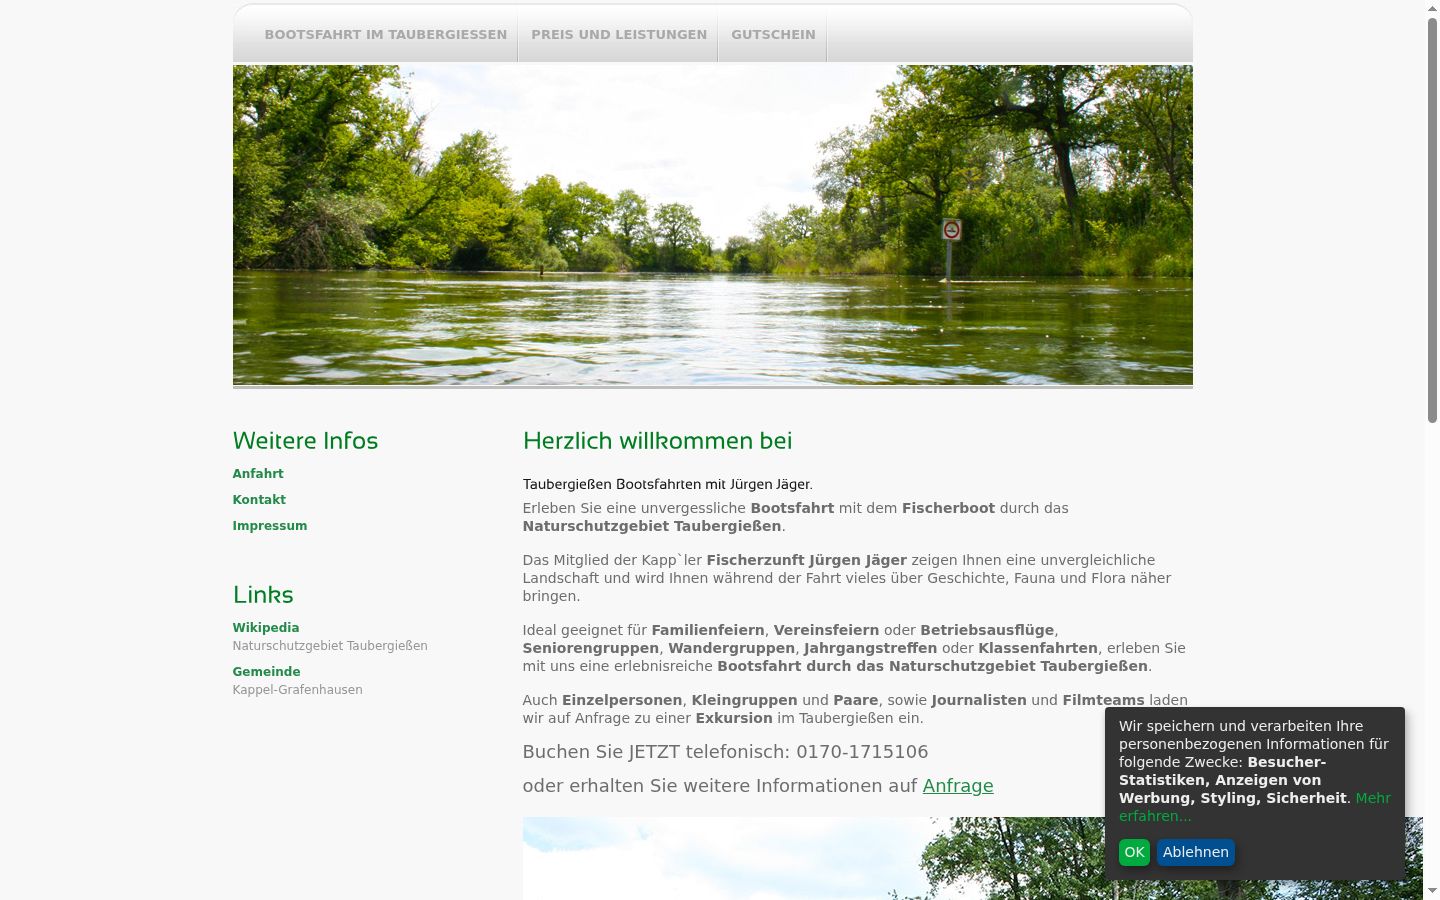The image size is (1440, 900).
Task: Open Bootsfahrt im Taubergiessen menu item
Action: (385, 34)
